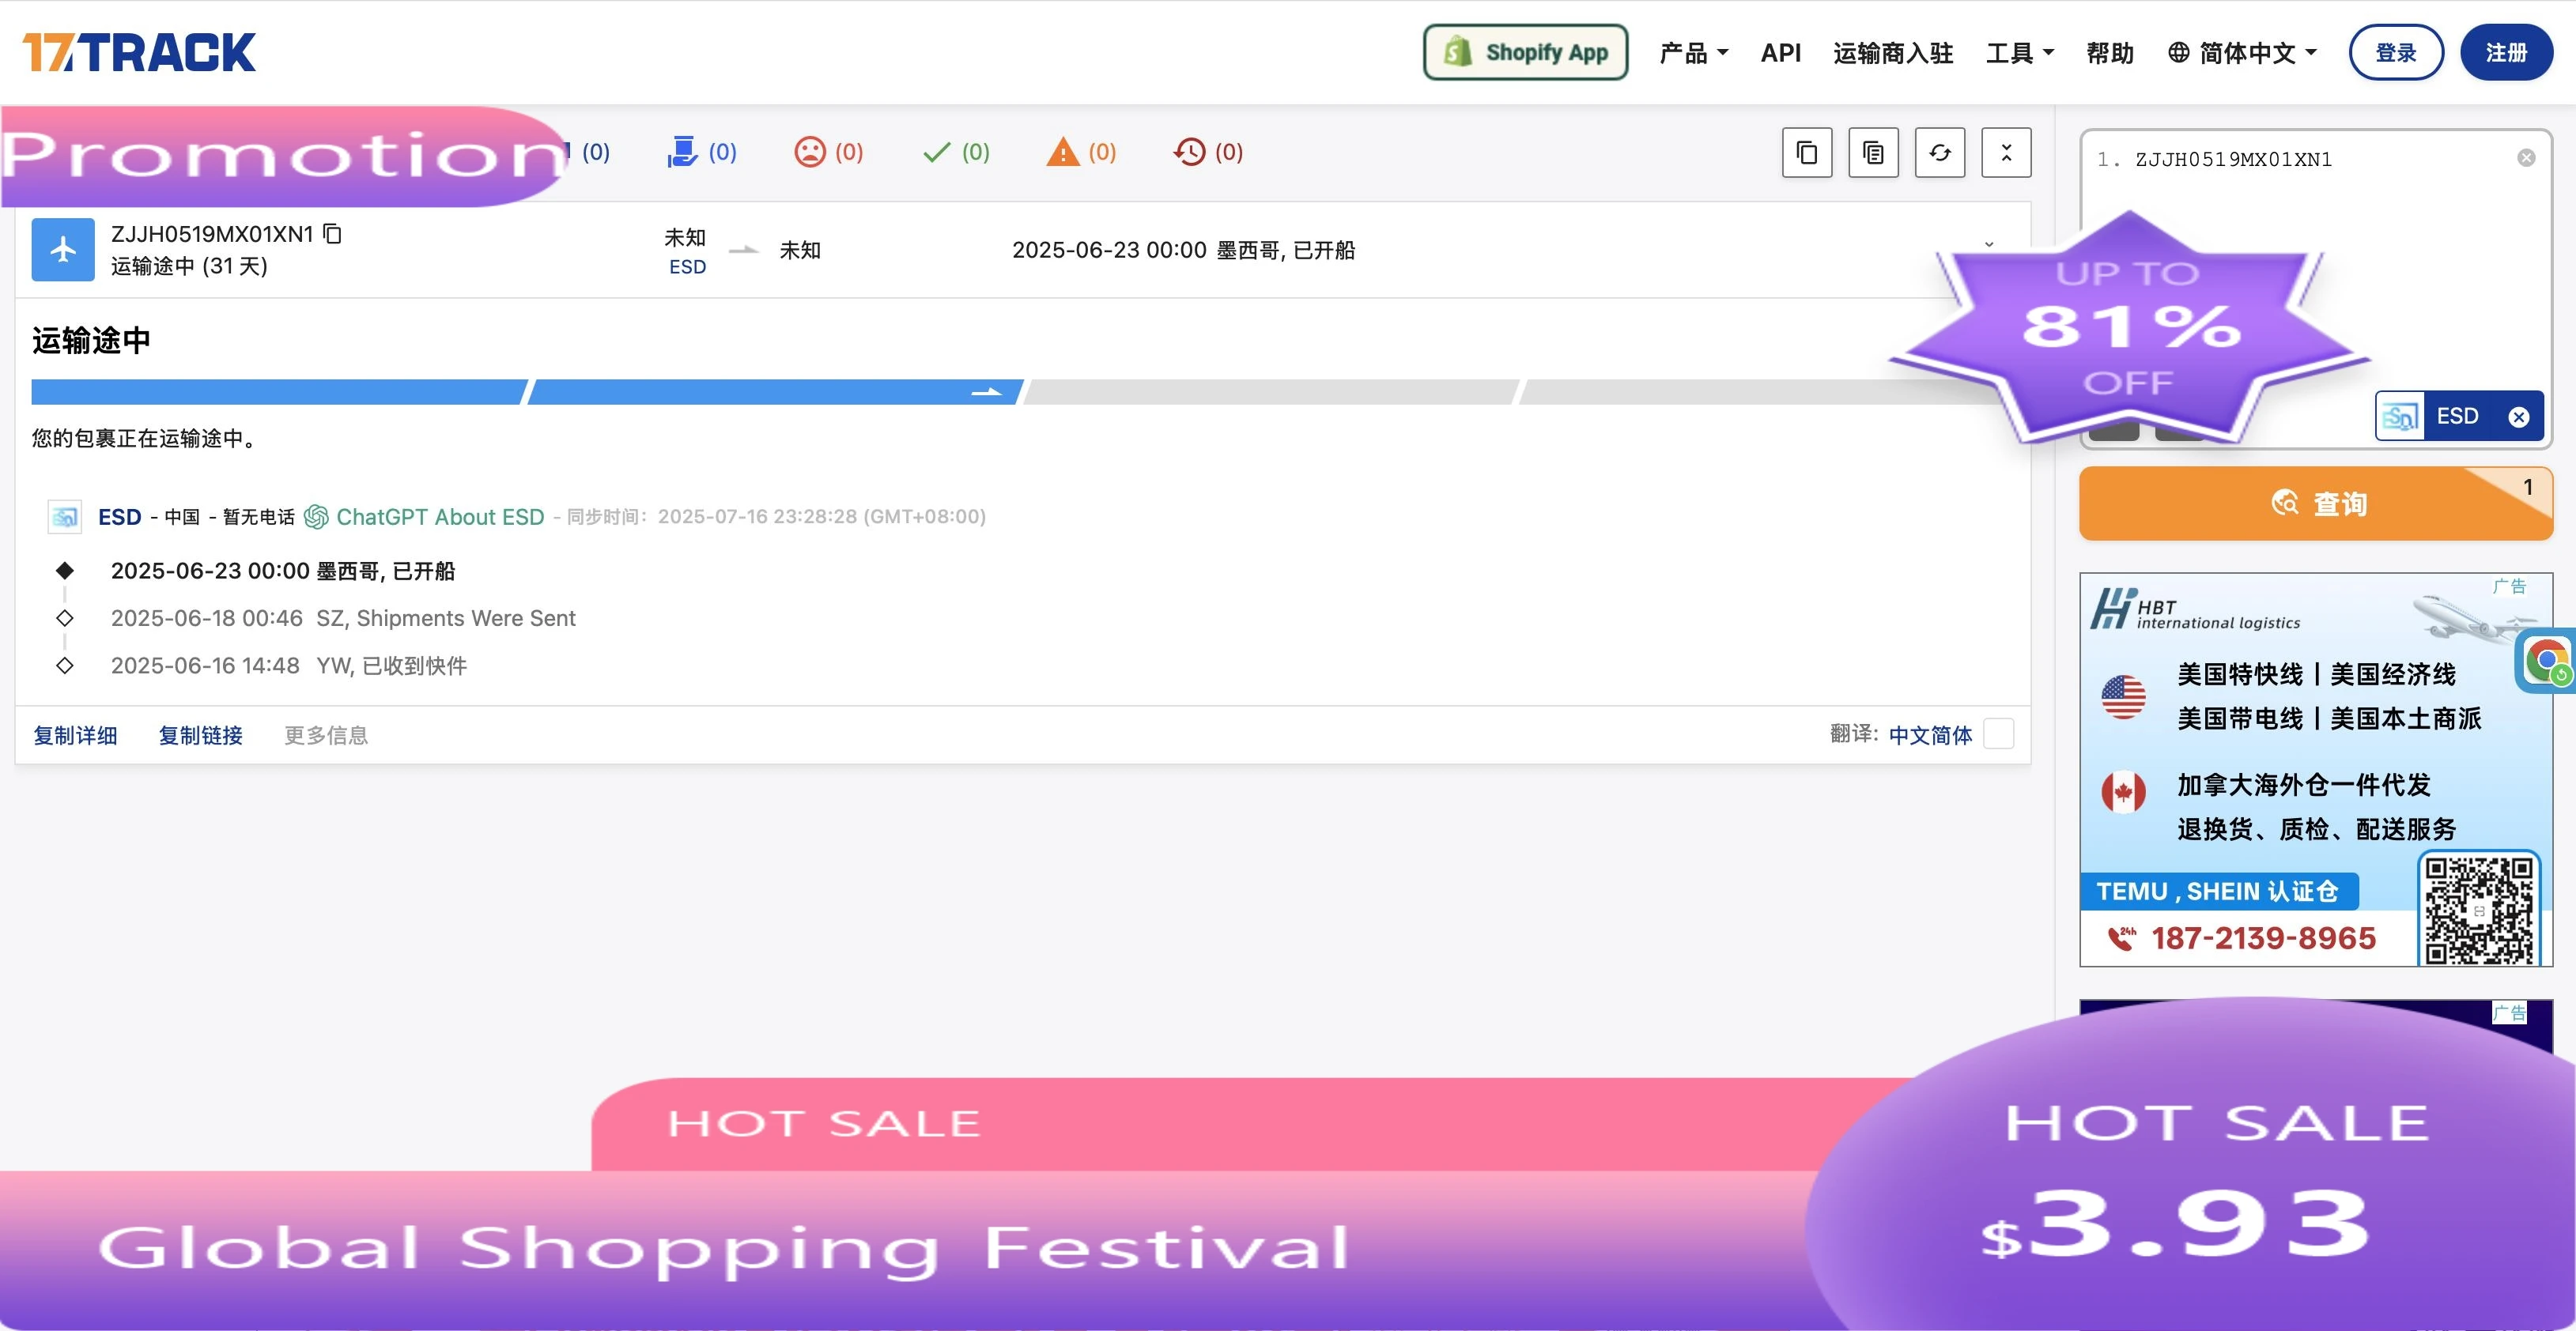Open the 帮助 menu item
The height and width of the screenshot is (1331, 2576).
tap(2109, 53)
